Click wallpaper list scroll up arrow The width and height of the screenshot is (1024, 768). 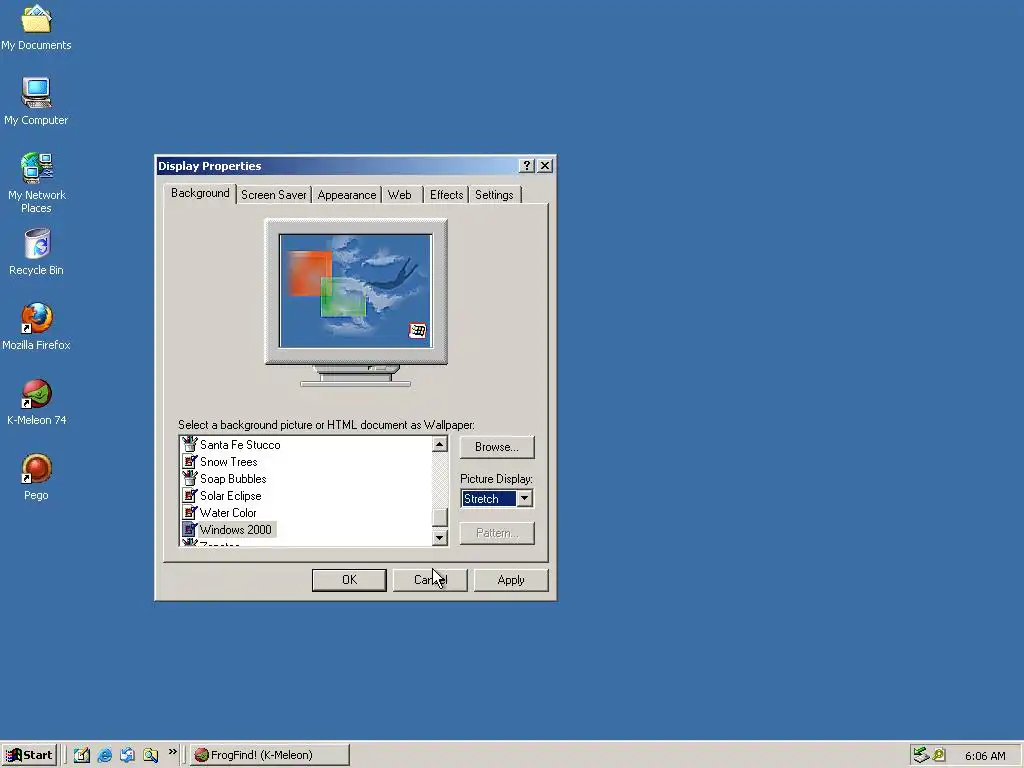[440, 444]
